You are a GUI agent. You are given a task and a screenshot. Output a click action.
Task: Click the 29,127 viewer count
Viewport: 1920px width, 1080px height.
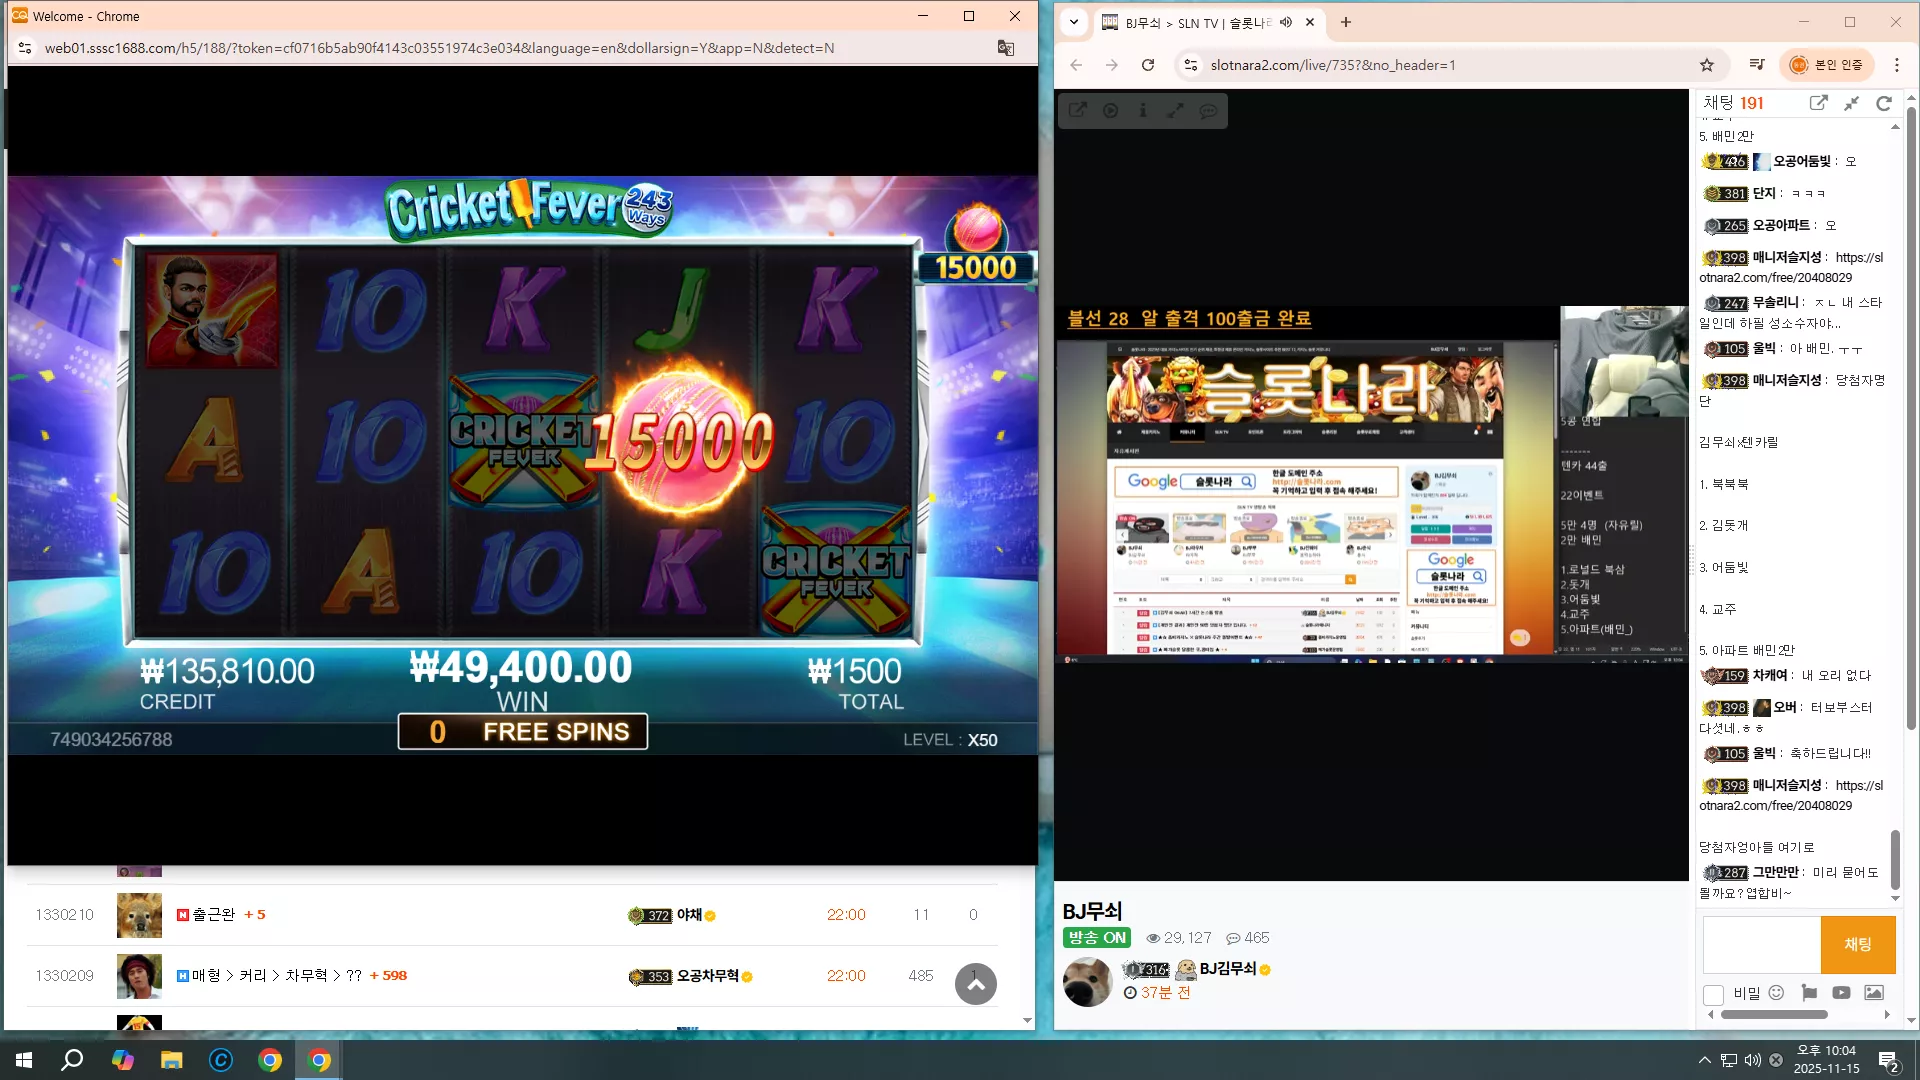pos(1178,938)
